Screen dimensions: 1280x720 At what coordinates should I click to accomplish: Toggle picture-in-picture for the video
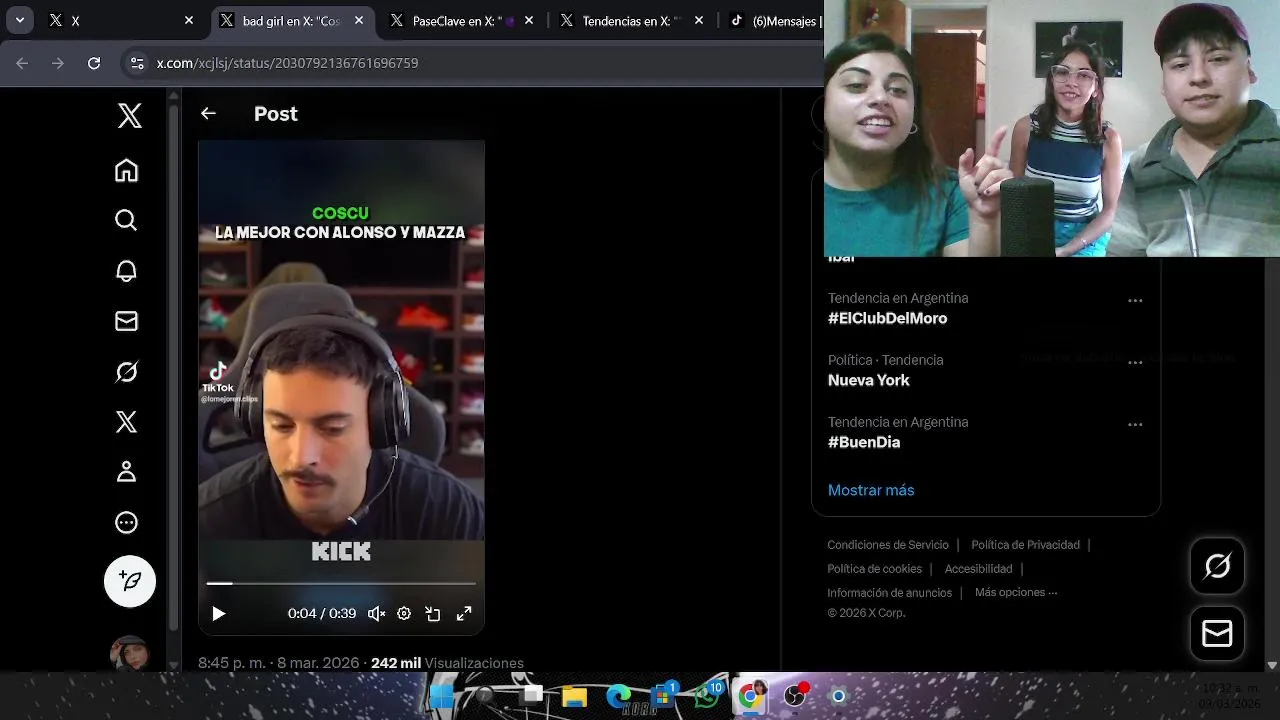pos(433,614)
